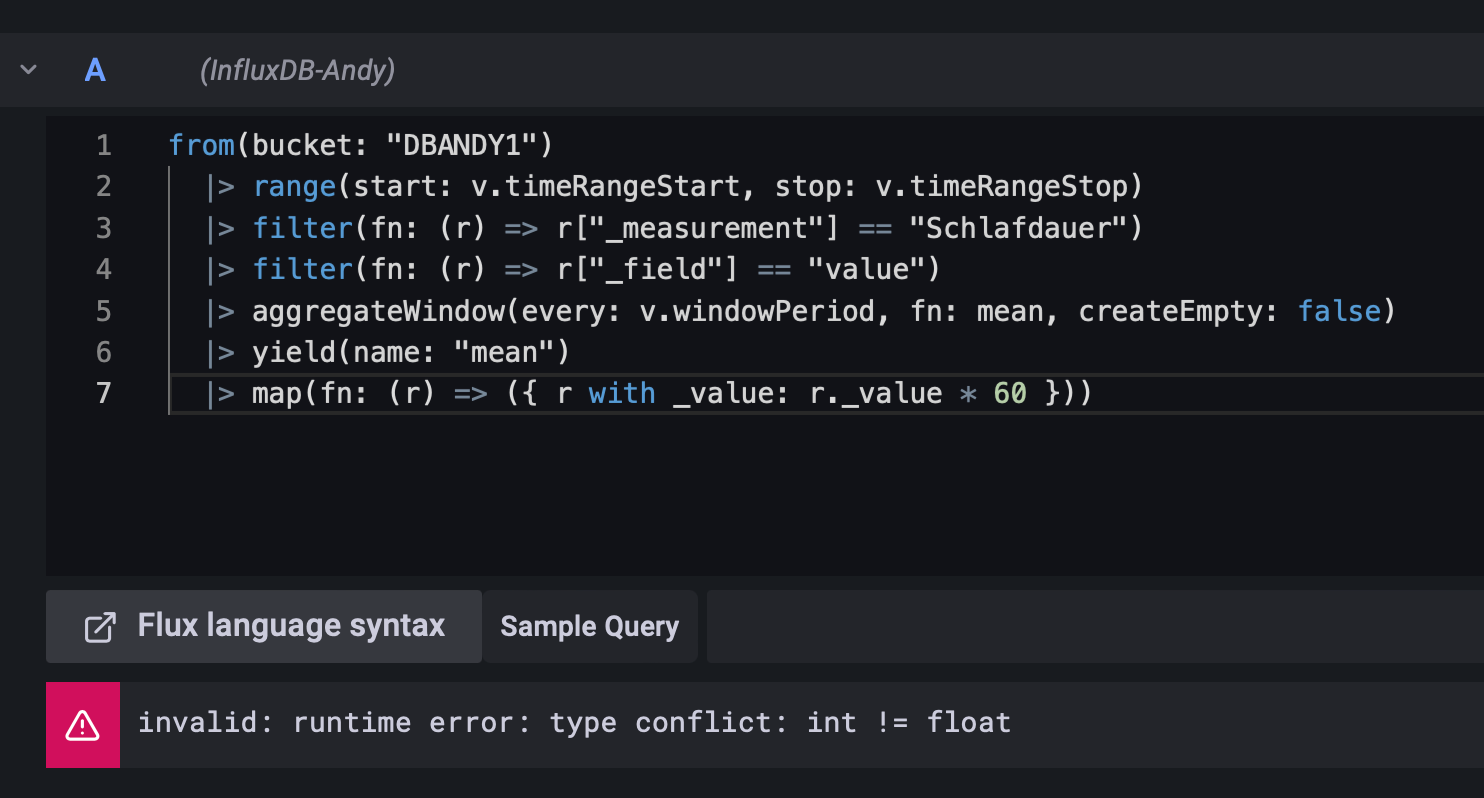Click the yield(name: "mean") line
Screen dimensions: 1484x798
(x=388, y=352)
